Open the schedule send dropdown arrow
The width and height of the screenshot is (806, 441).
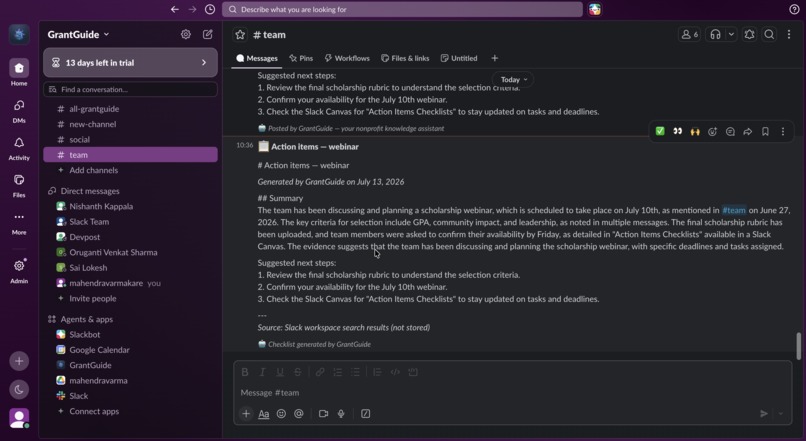(x=781, y=413)
